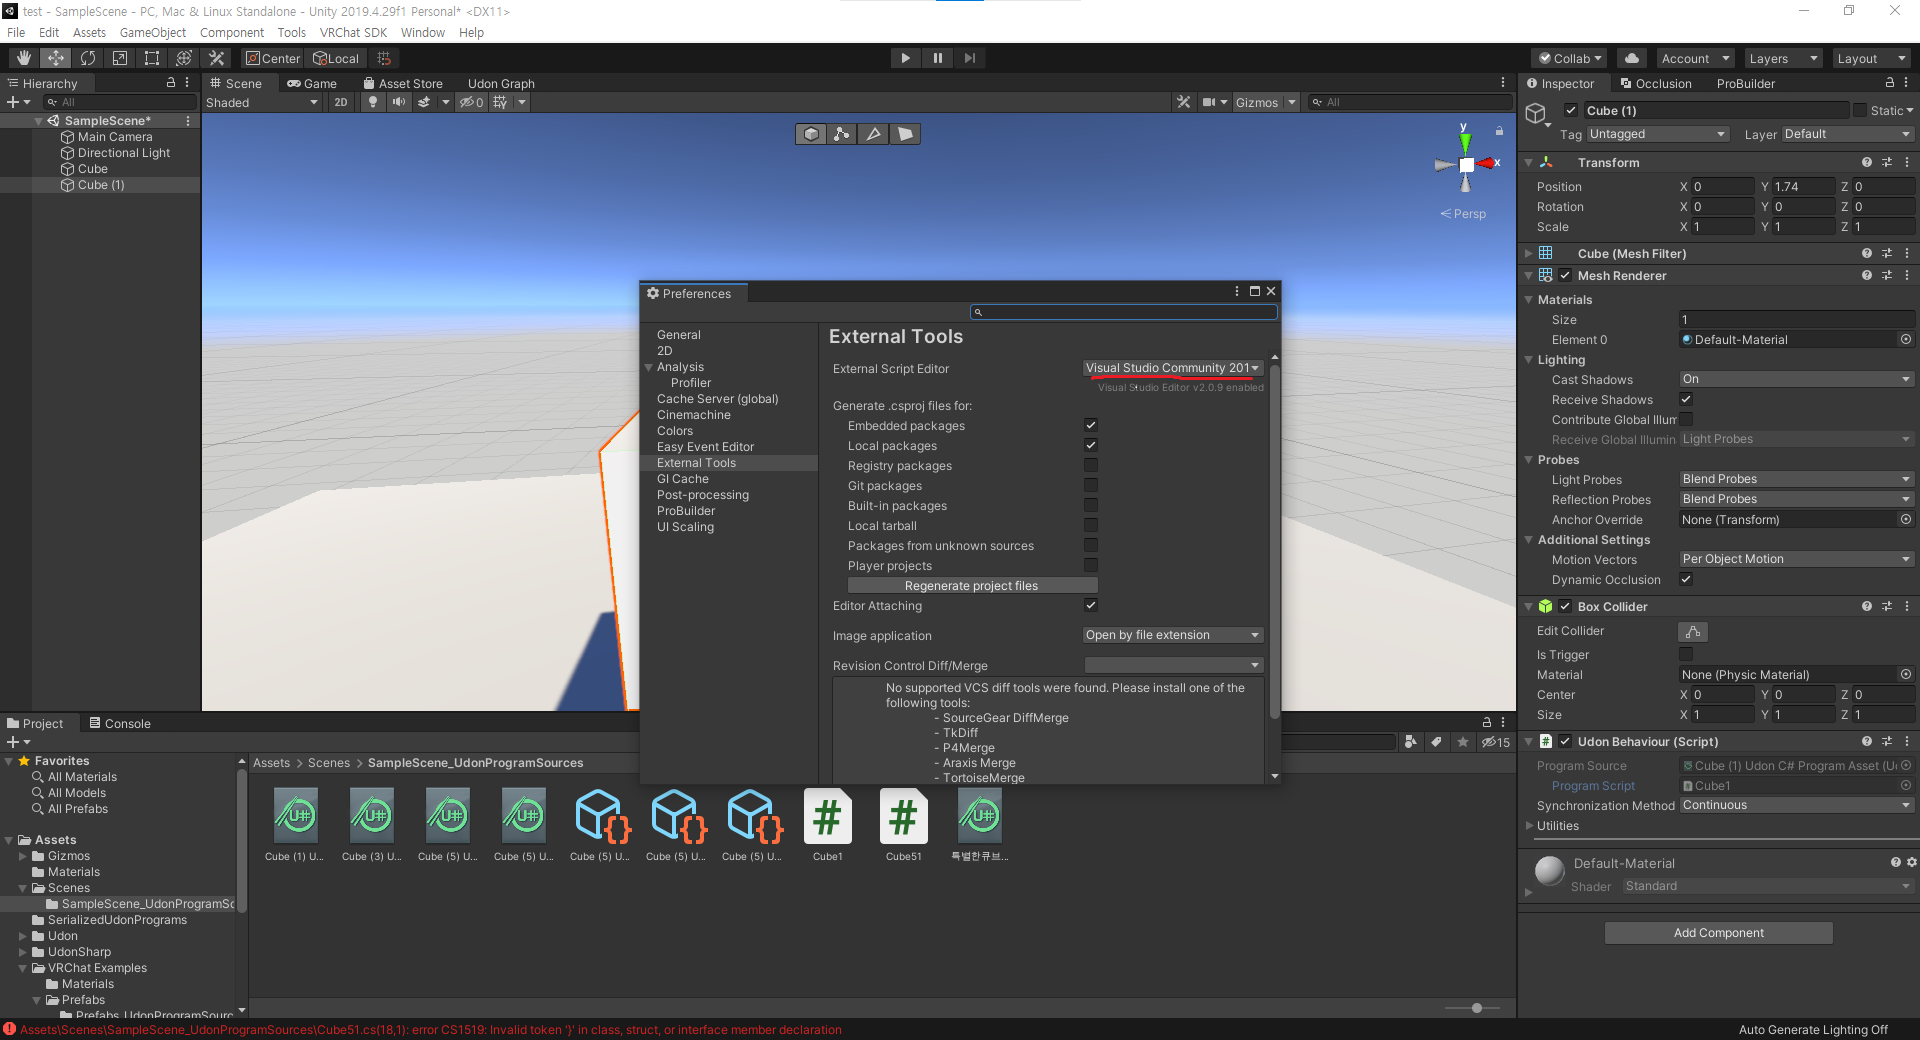
Task: Open the Cast Shadows dropdown
Action: coord(1796,379)
